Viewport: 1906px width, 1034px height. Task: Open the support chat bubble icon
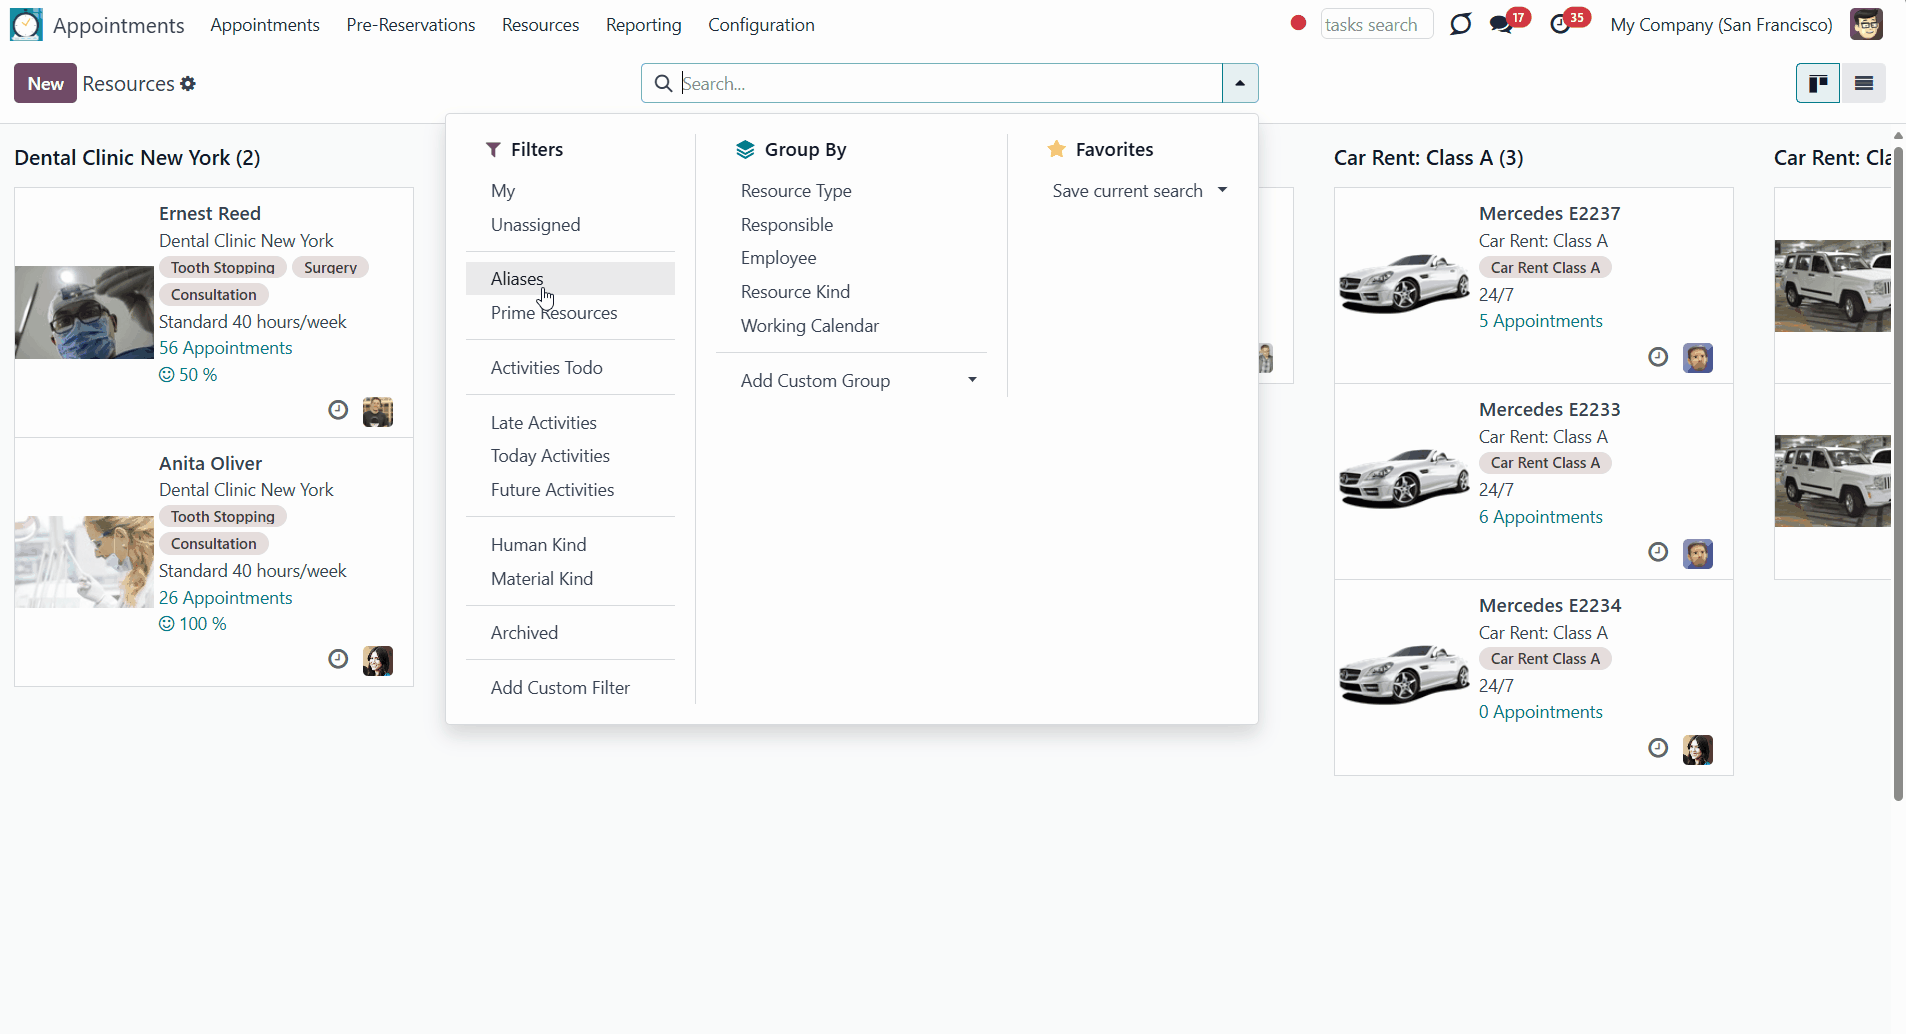click(x=1461, y=24)
